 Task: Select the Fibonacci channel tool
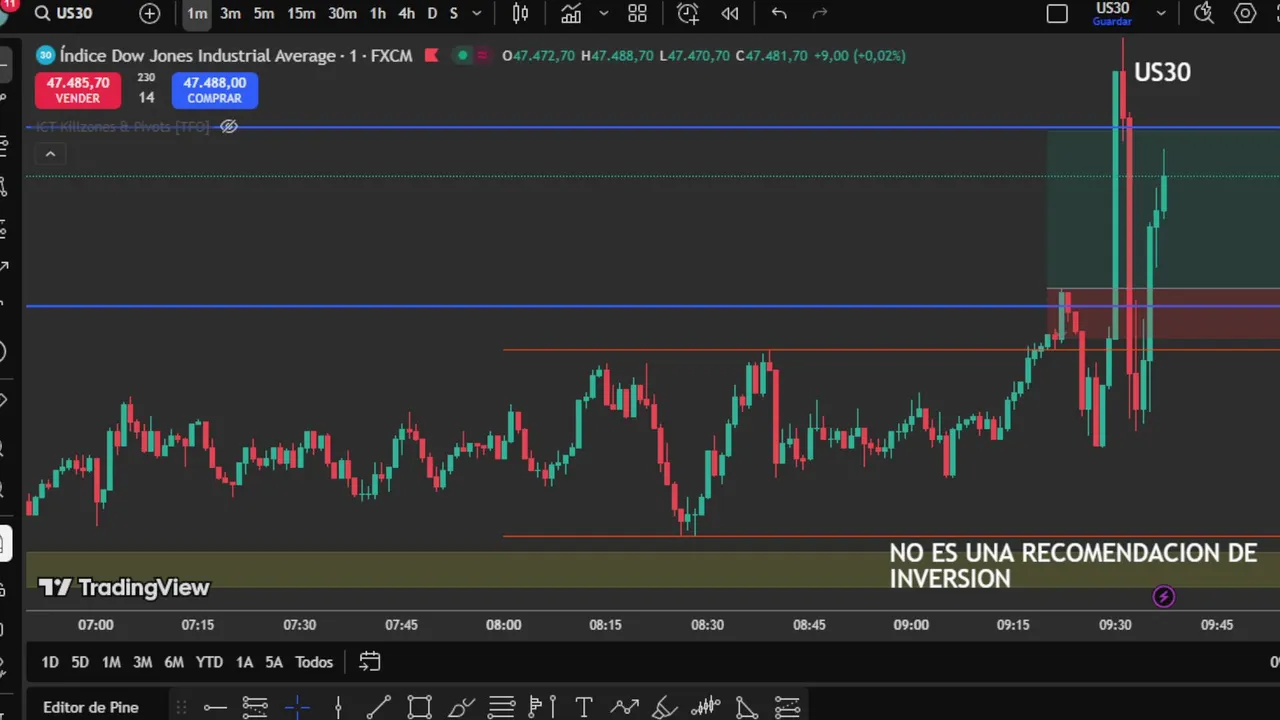pyautogui.click(x=787, y=707)
